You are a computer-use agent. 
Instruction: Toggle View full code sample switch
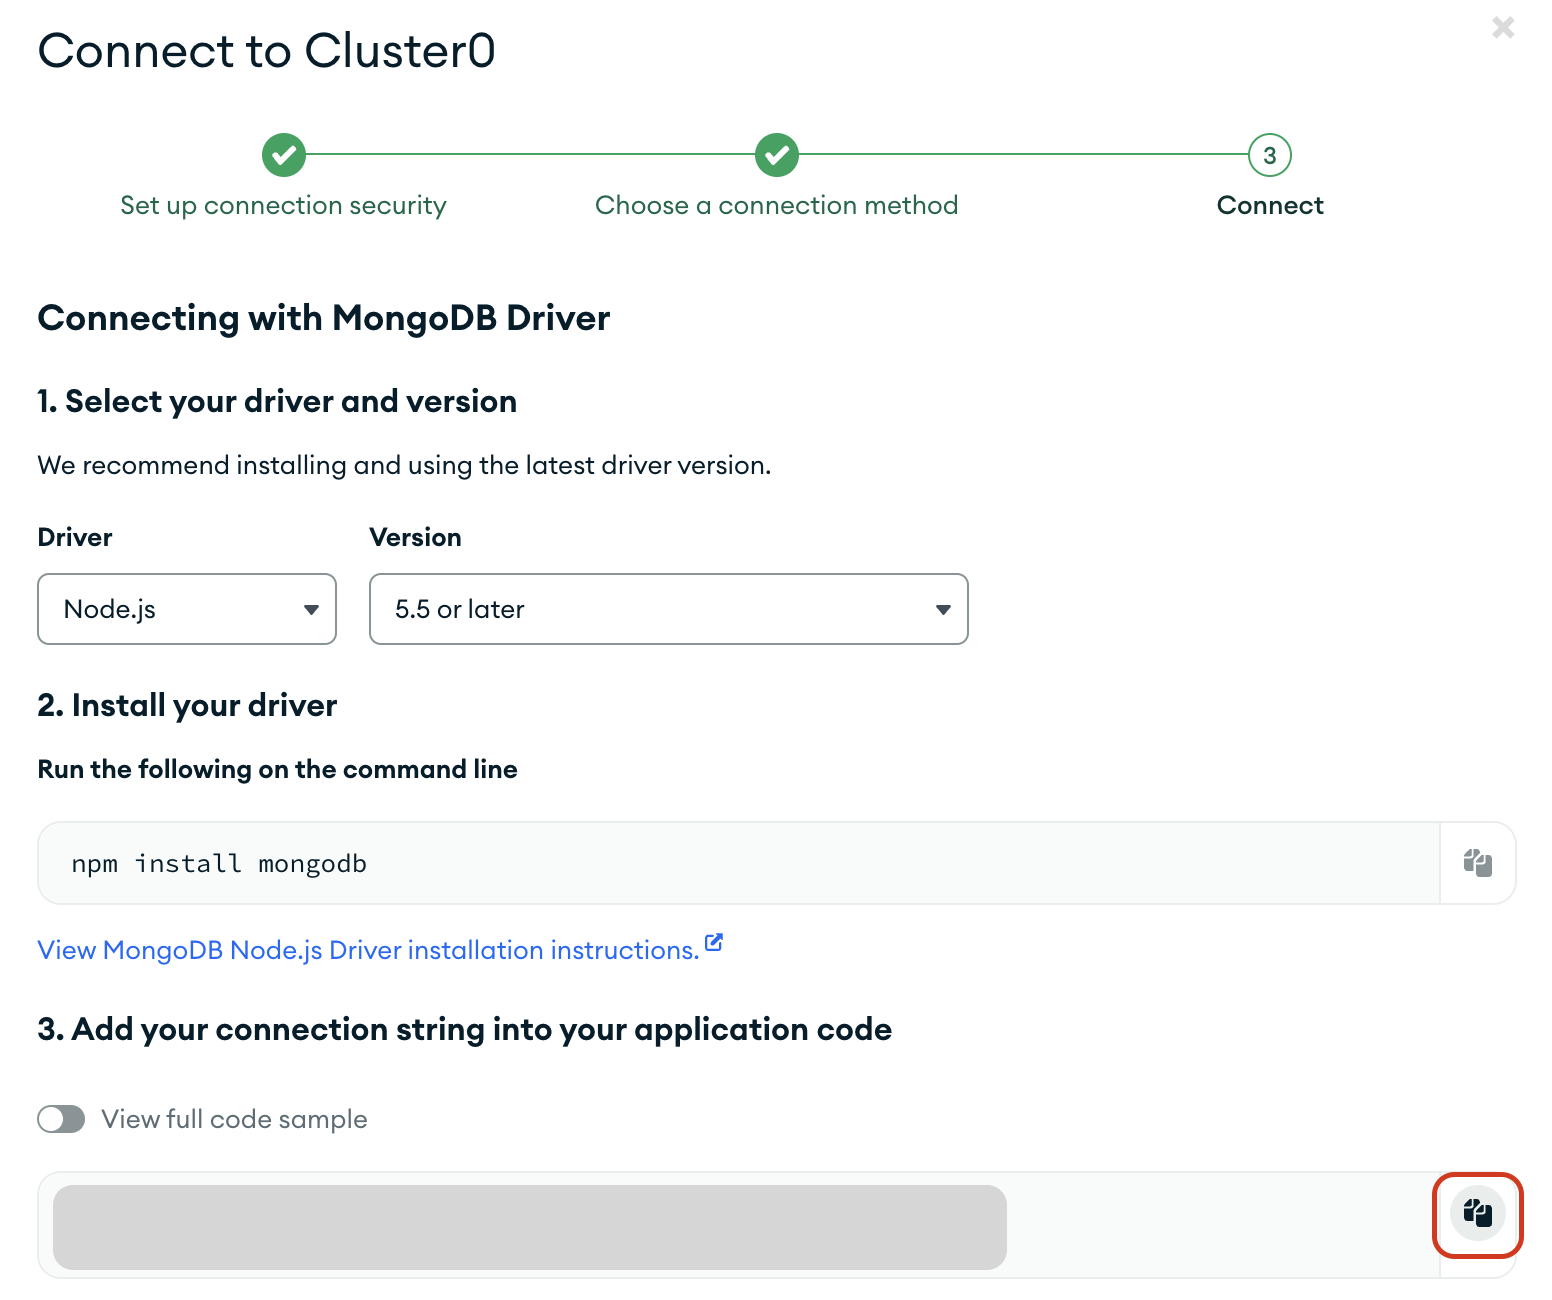(x=61, y=1119)
